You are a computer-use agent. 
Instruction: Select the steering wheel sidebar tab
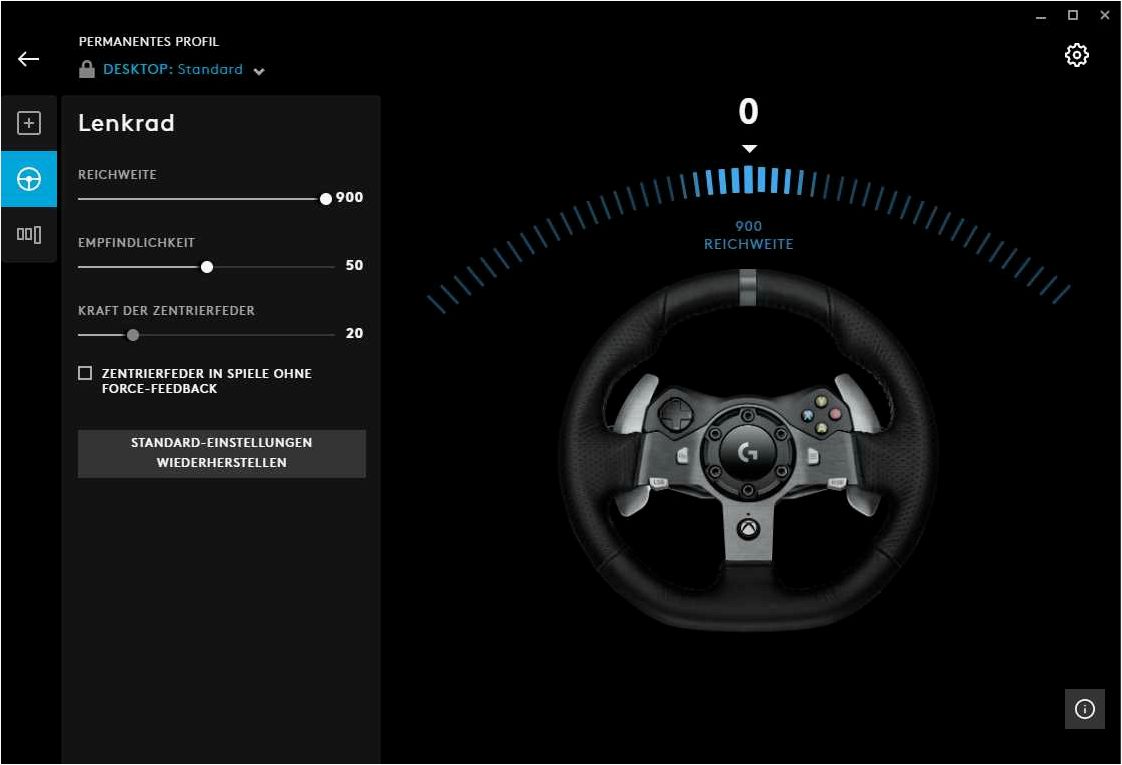coord(29,179)
